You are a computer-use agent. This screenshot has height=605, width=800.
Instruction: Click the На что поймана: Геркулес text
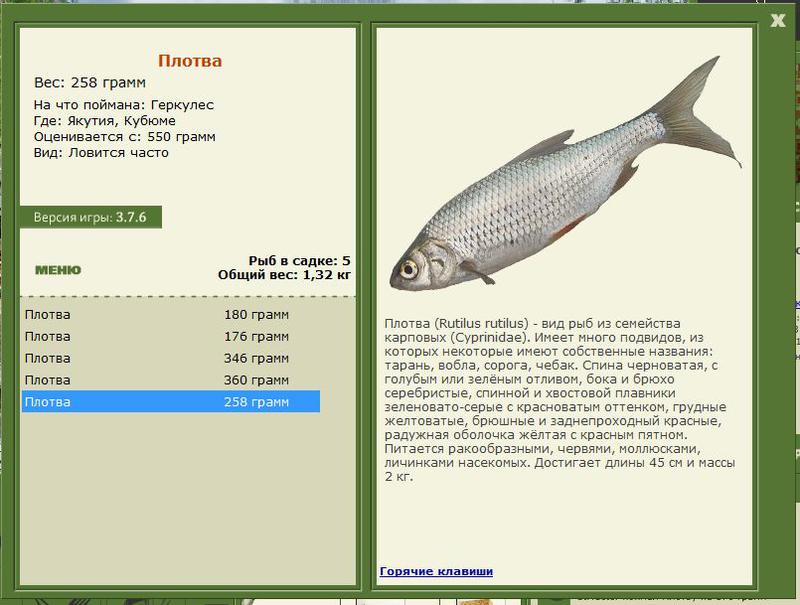[x=123, y=105]
